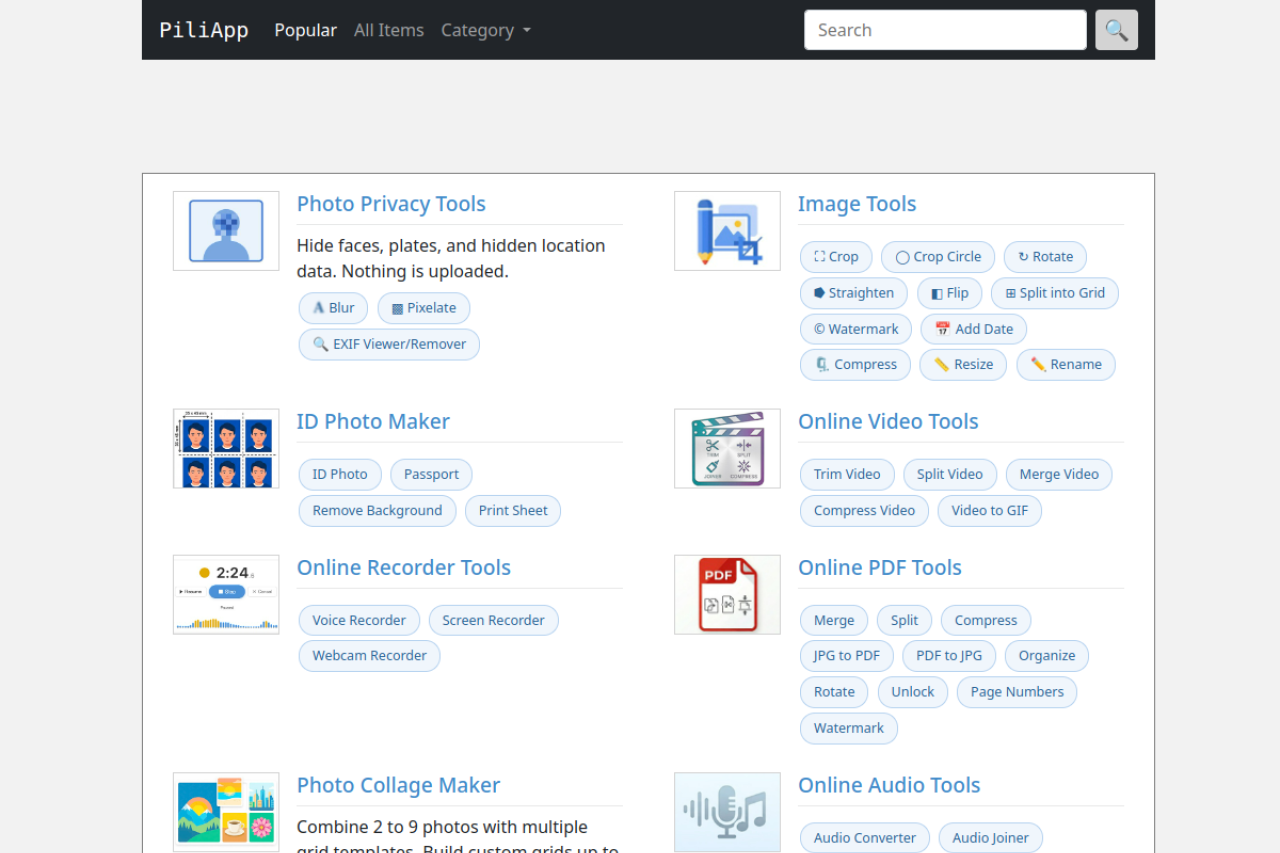
Task: Open the Page Numbers tool
Action: pyautogui.click(x=1017, y=692)
